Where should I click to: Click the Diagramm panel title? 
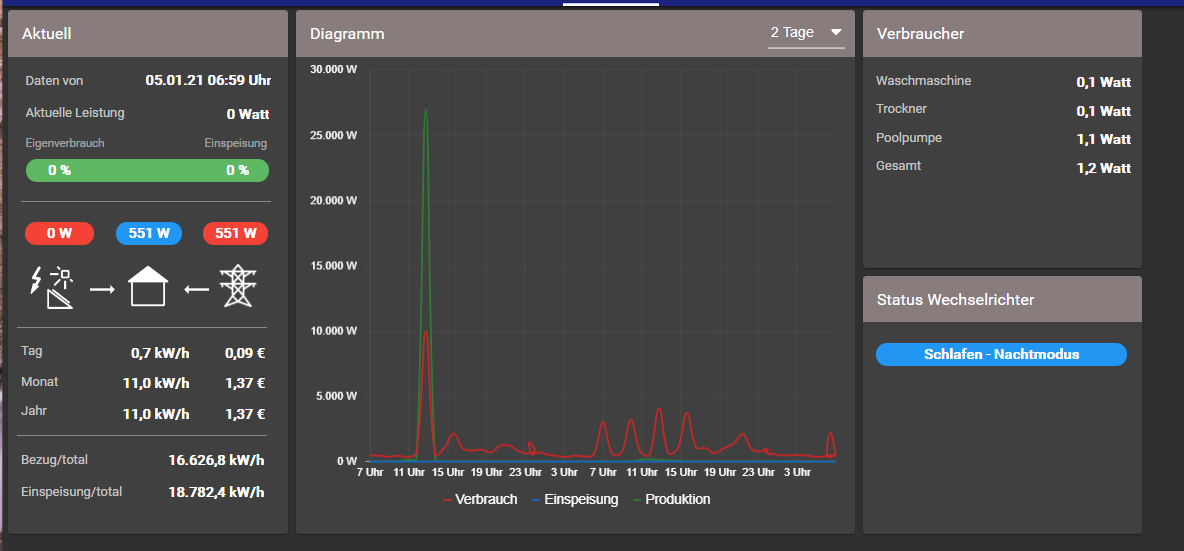click(x=347, y=34)
